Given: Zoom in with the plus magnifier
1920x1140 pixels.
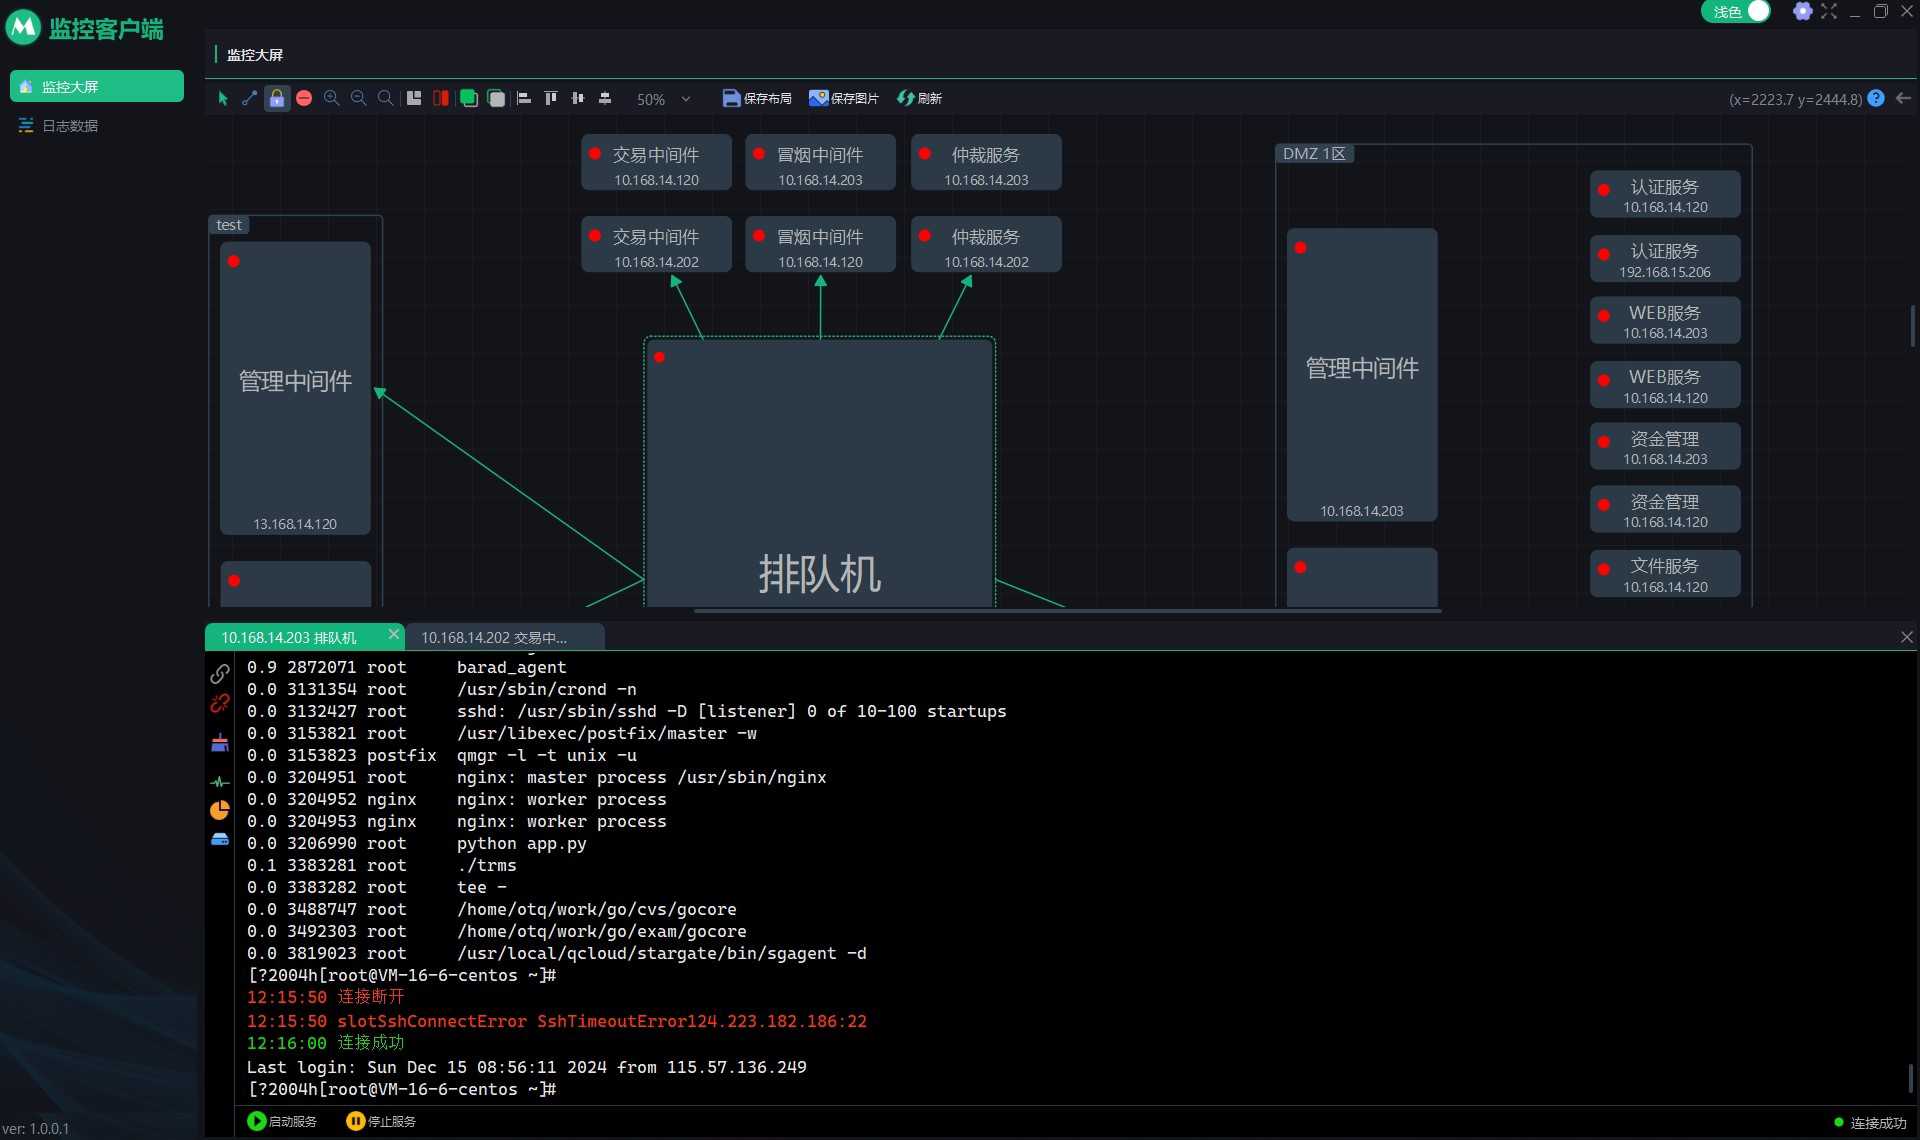Looking at the screenshot, I should pyautogui.click(x=331, y=98).
